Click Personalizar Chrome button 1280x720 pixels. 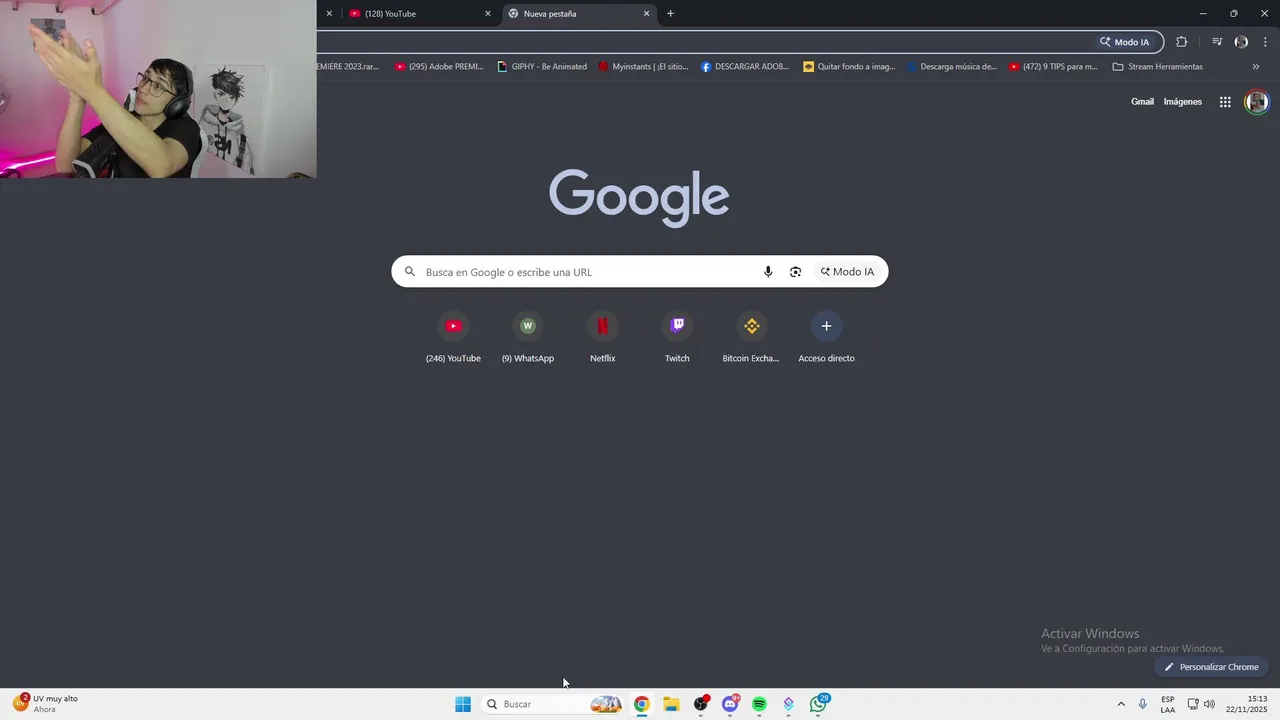pyautogui.click(x=1210, y=667)
